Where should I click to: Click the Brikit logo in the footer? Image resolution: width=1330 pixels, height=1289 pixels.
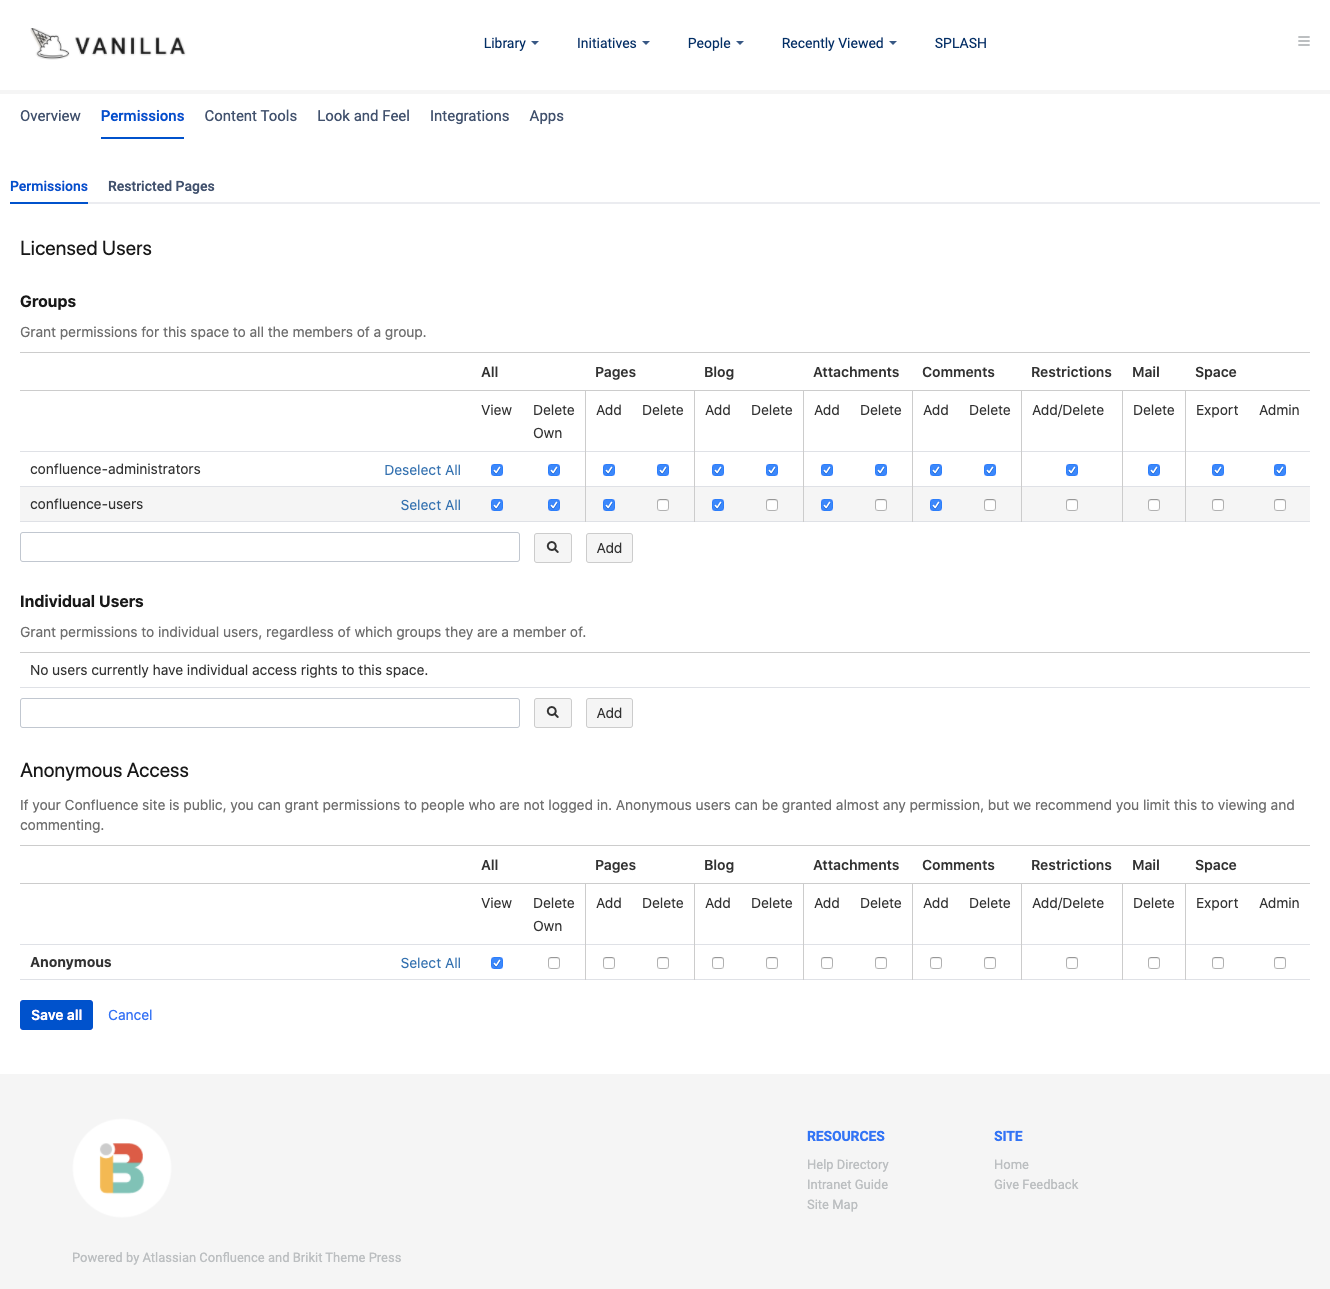click(122, 1168)
